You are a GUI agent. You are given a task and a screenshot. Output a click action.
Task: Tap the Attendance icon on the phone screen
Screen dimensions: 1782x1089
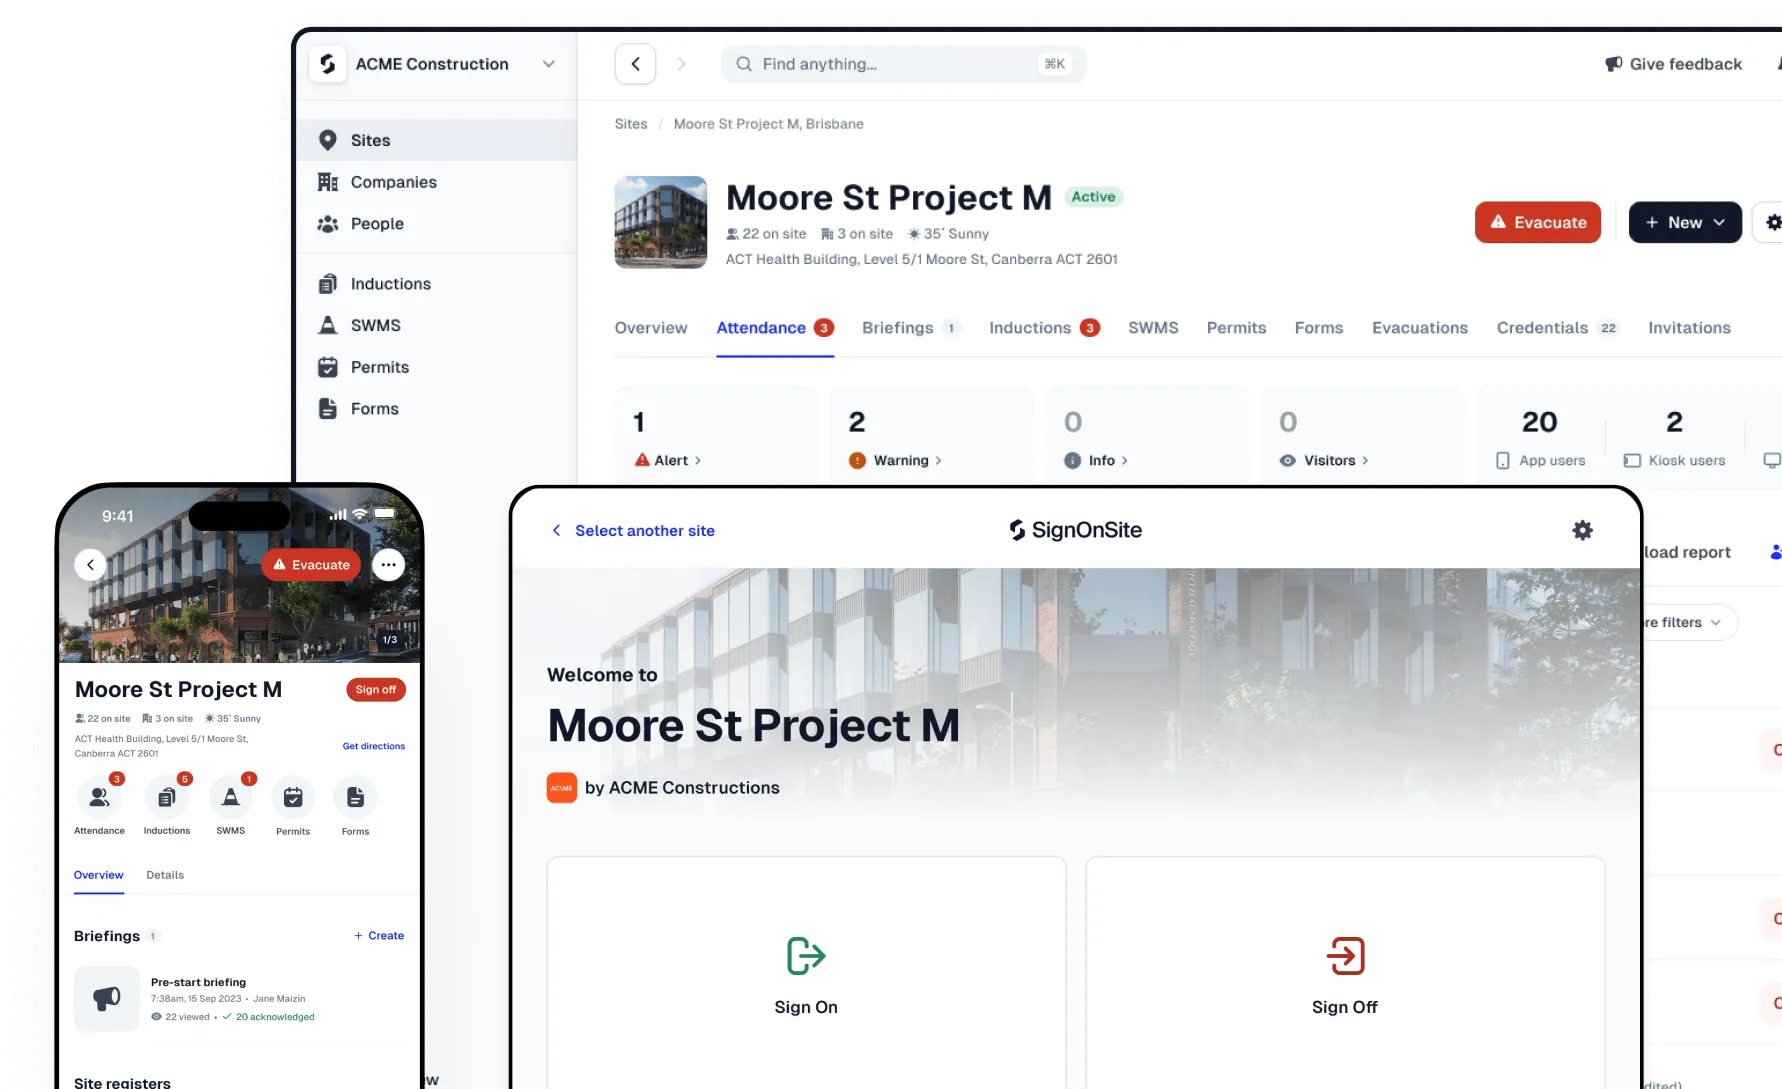click(x=99, y=797)
